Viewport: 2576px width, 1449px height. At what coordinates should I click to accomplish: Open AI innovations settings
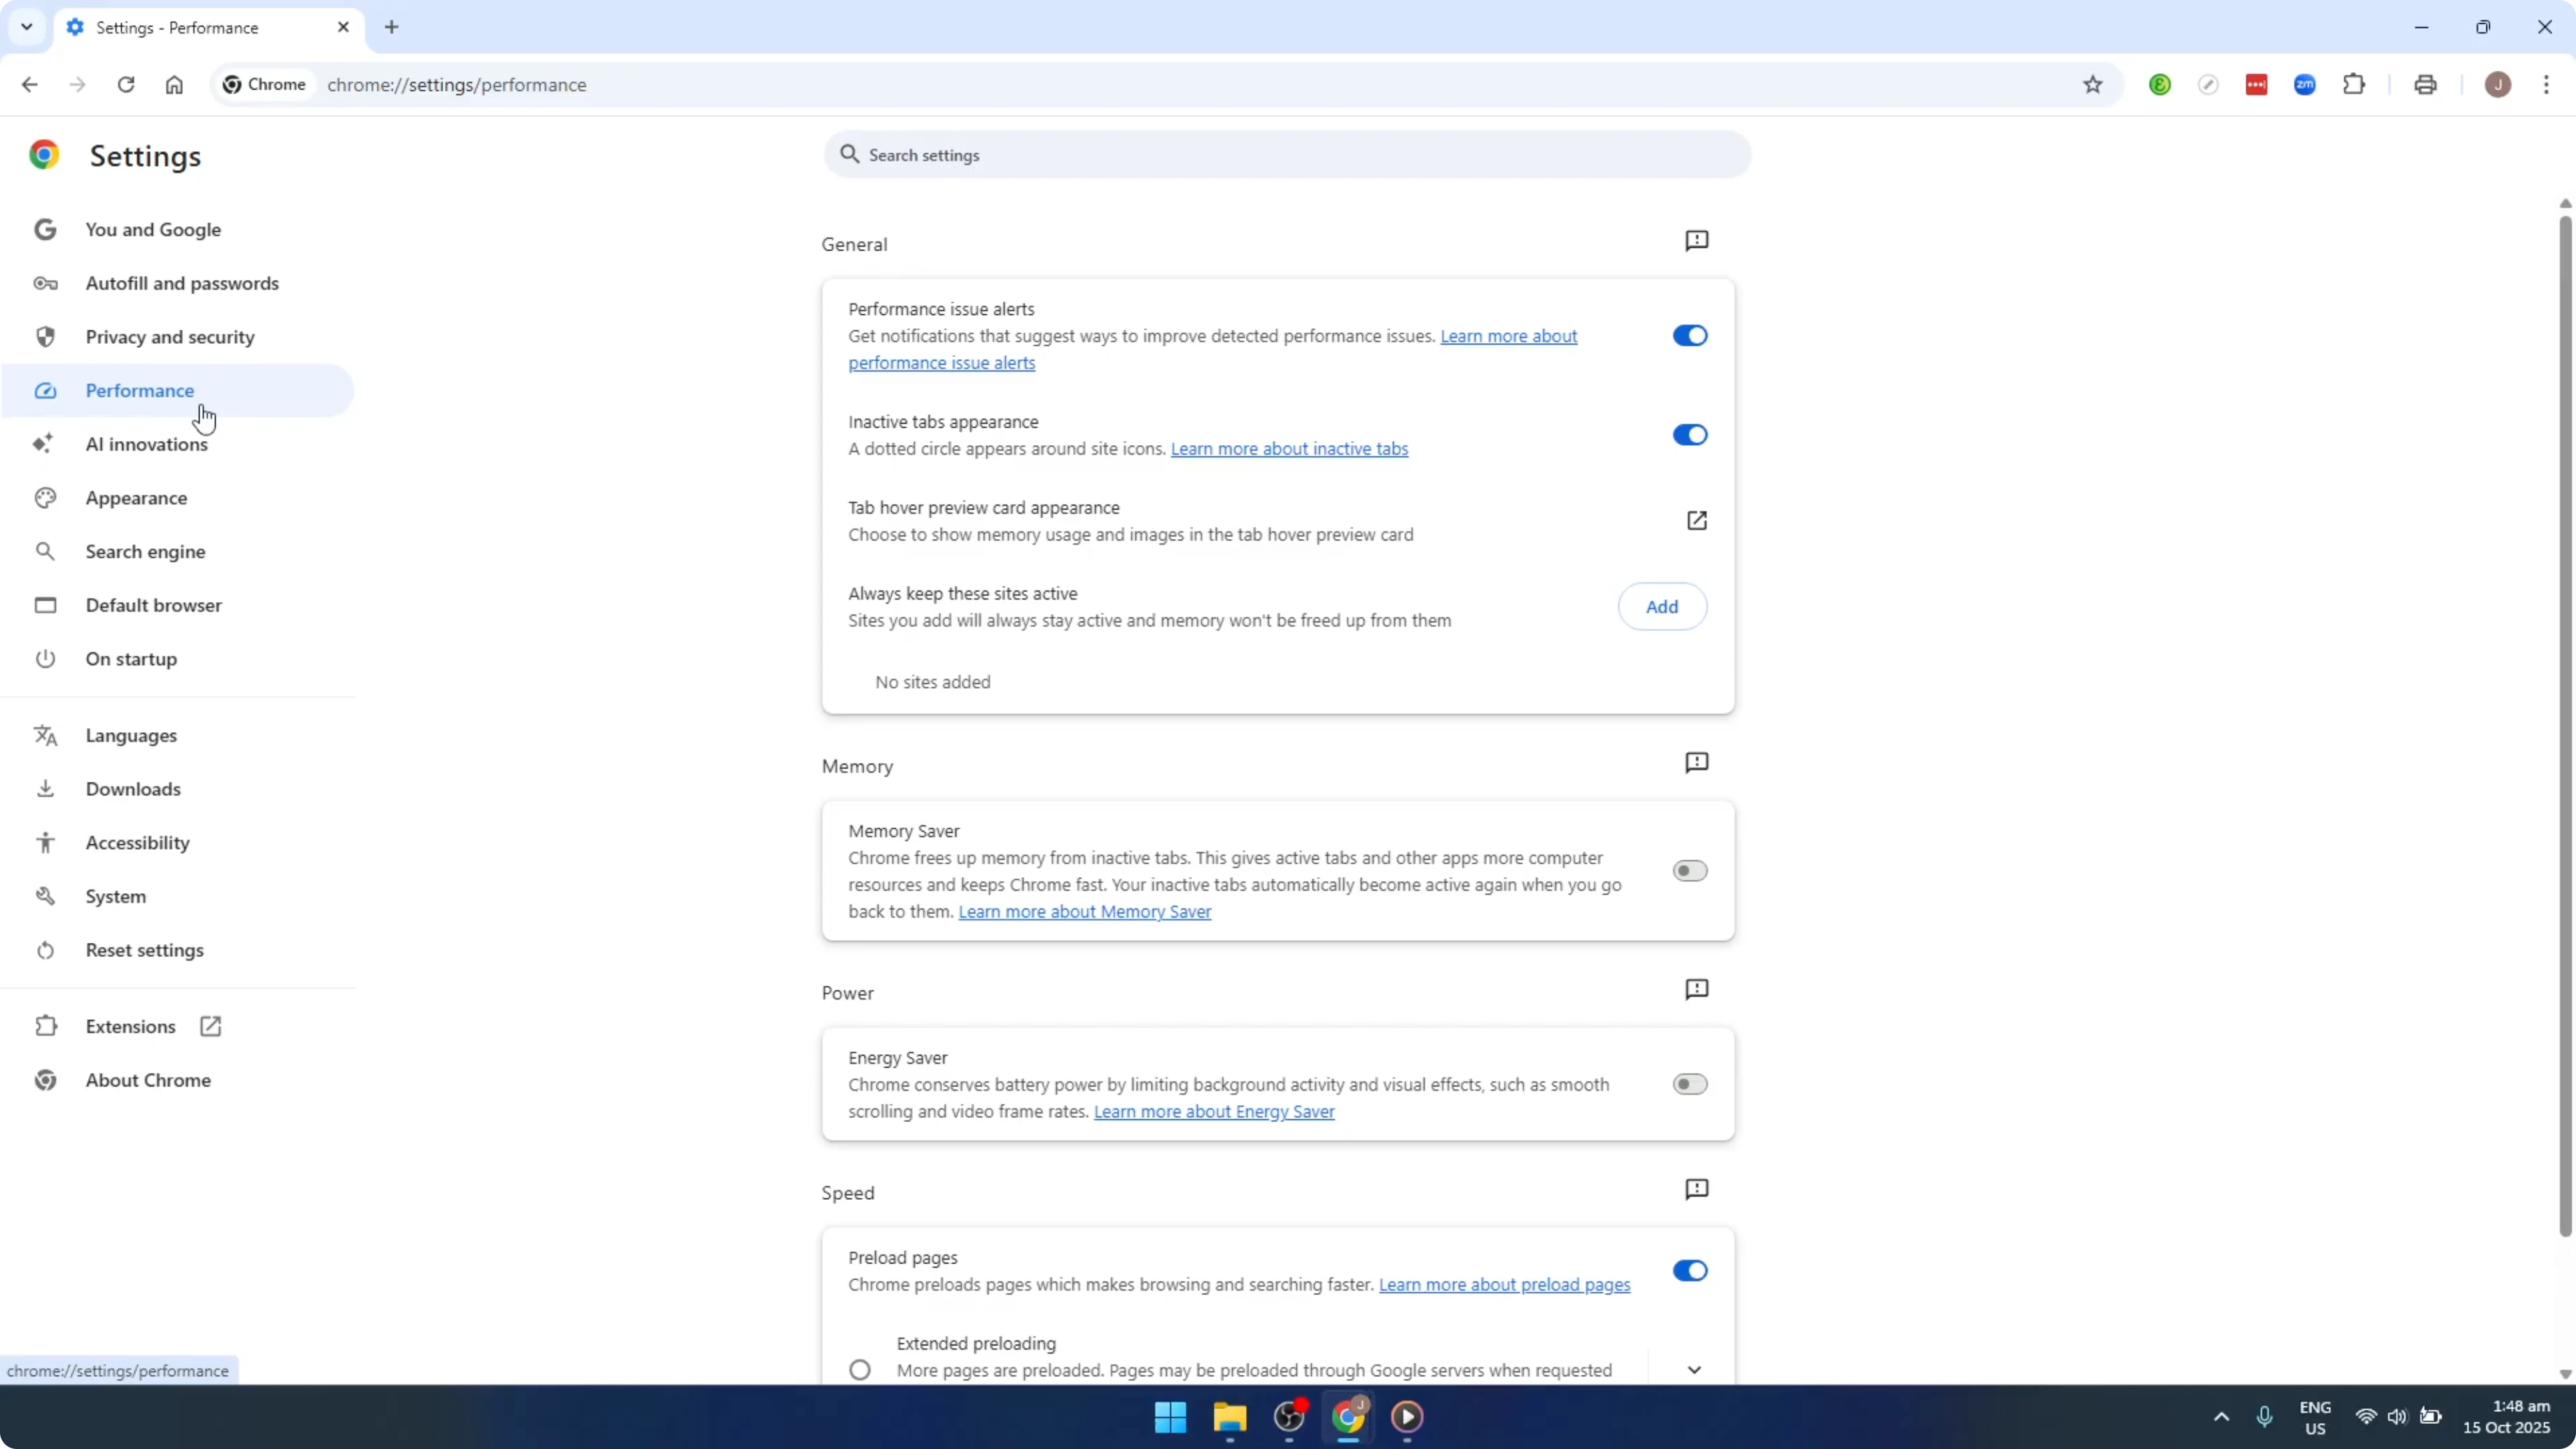tap(178, 444)
